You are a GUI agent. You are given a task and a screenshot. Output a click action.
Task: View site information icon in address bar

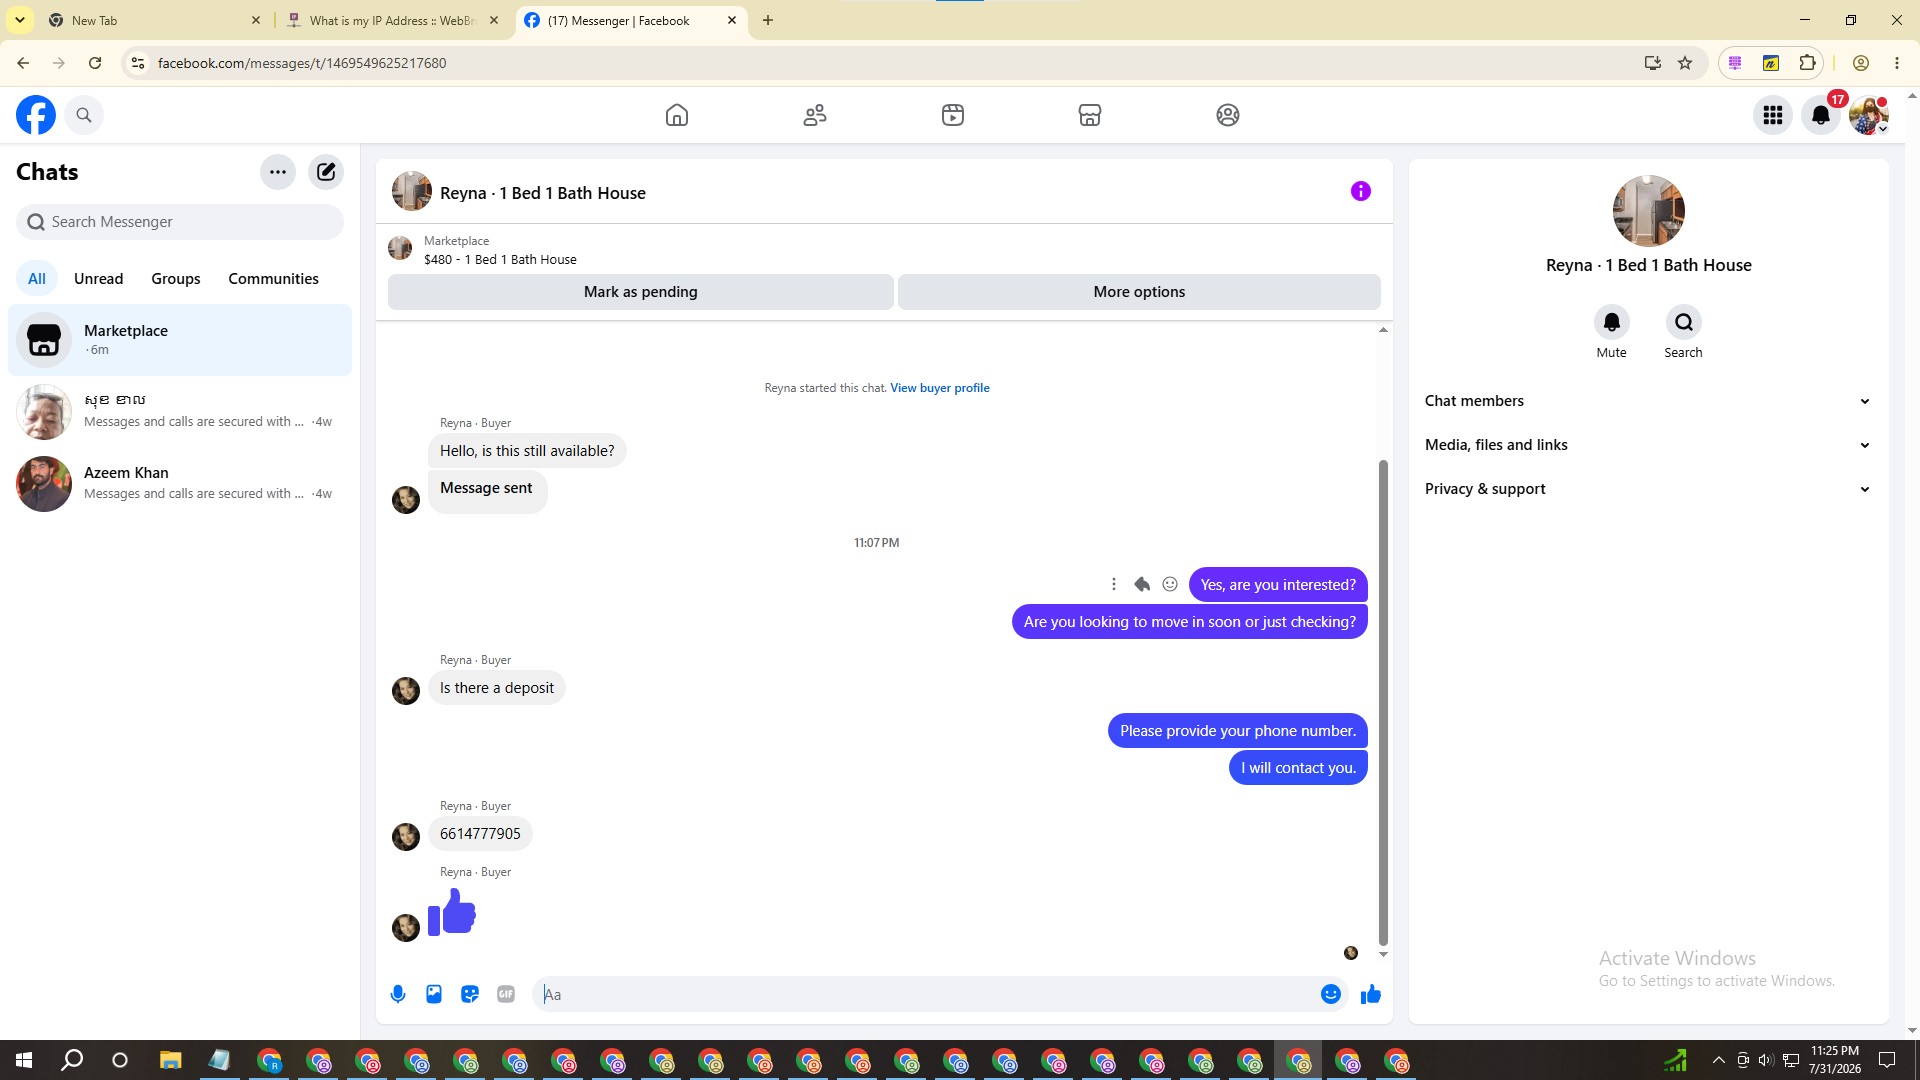point(138,63)
